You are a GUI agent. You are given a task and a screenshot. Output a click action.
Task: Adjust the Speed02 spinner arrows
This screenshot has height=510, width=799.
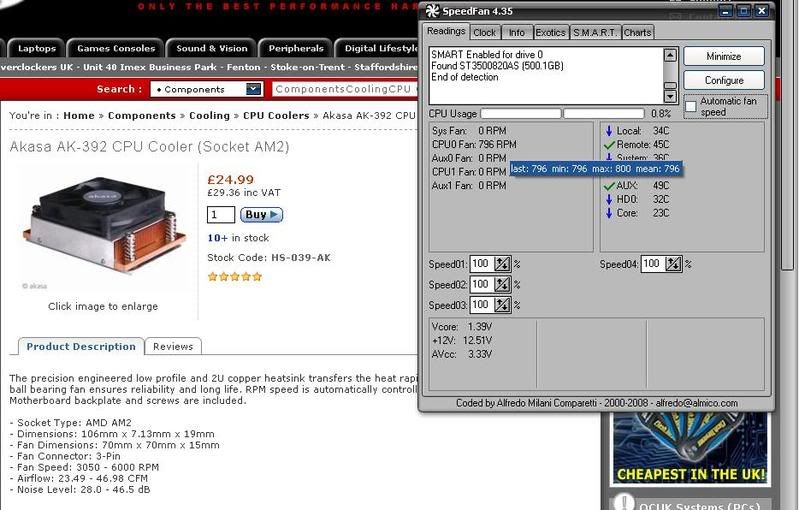[502, 284]
